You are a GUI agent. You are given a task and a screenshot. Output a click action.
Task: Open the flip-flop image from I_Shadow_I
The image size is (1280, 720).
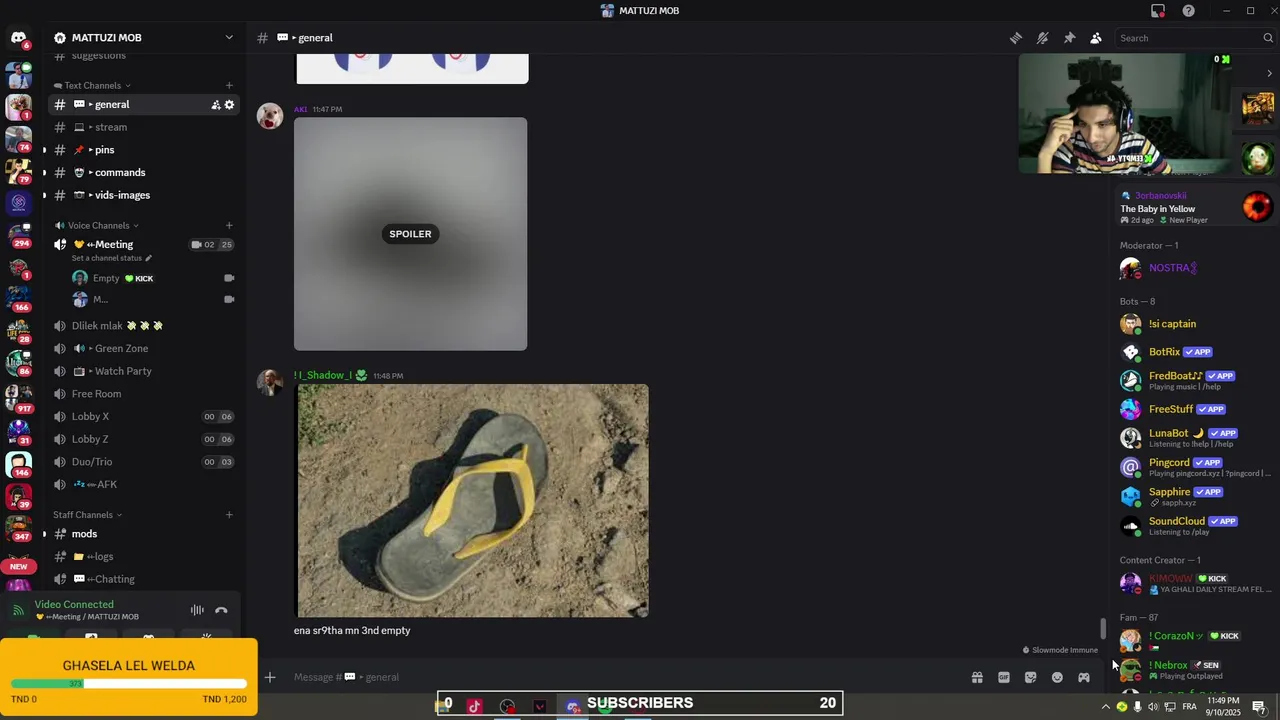tap(473, 501)
